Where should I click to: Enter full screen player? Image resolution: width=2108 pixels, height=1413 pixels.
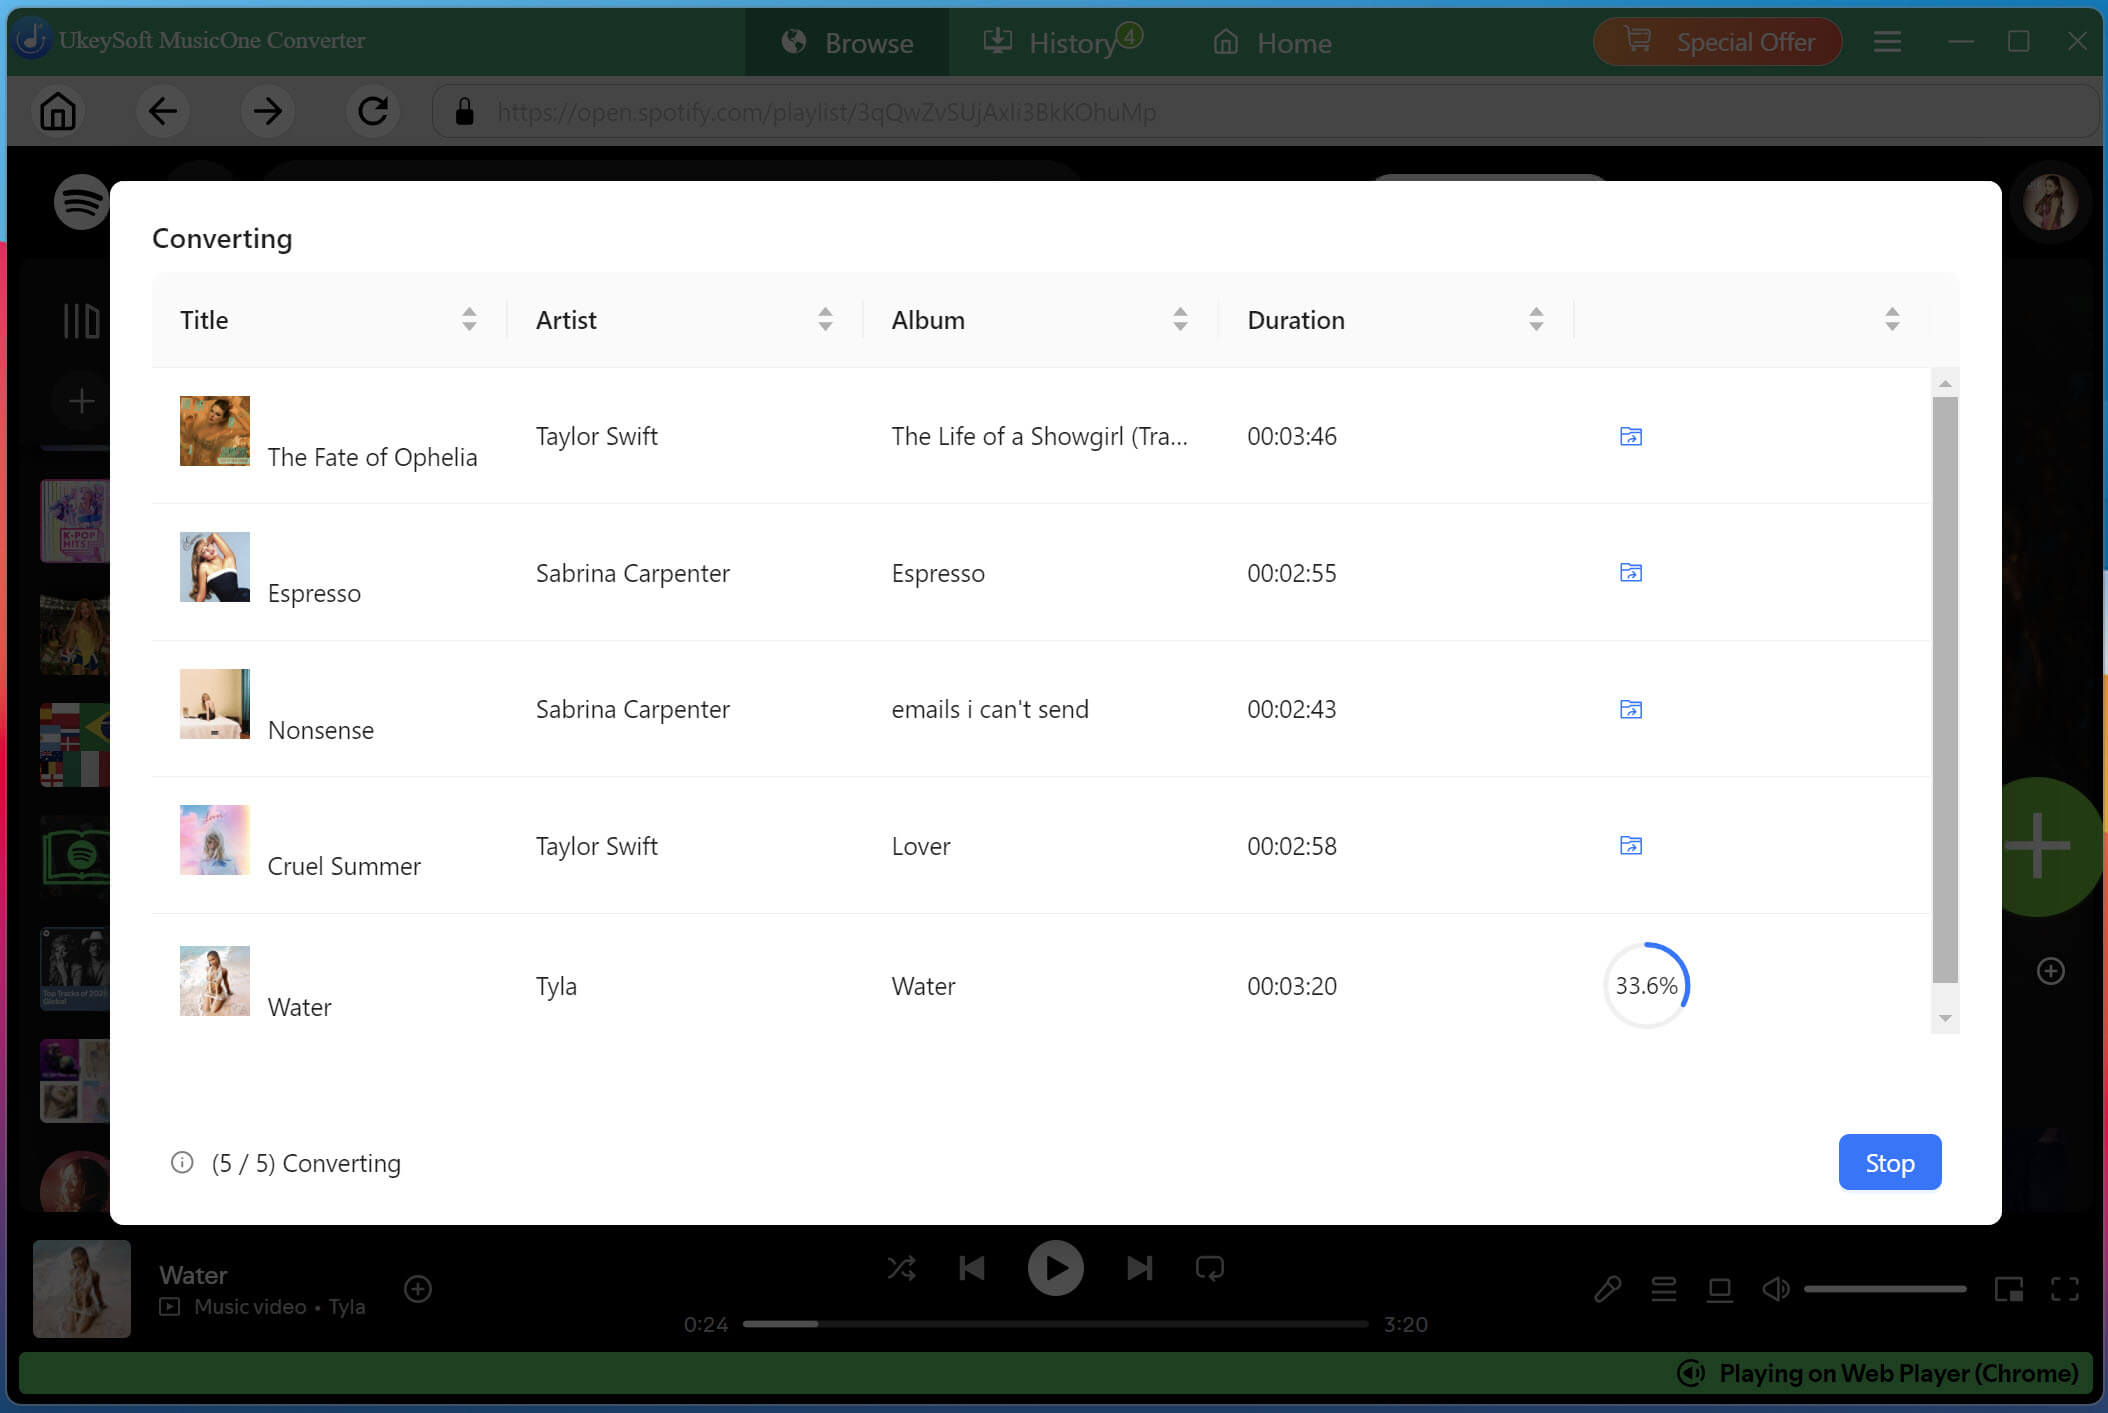[2065, 1289]
